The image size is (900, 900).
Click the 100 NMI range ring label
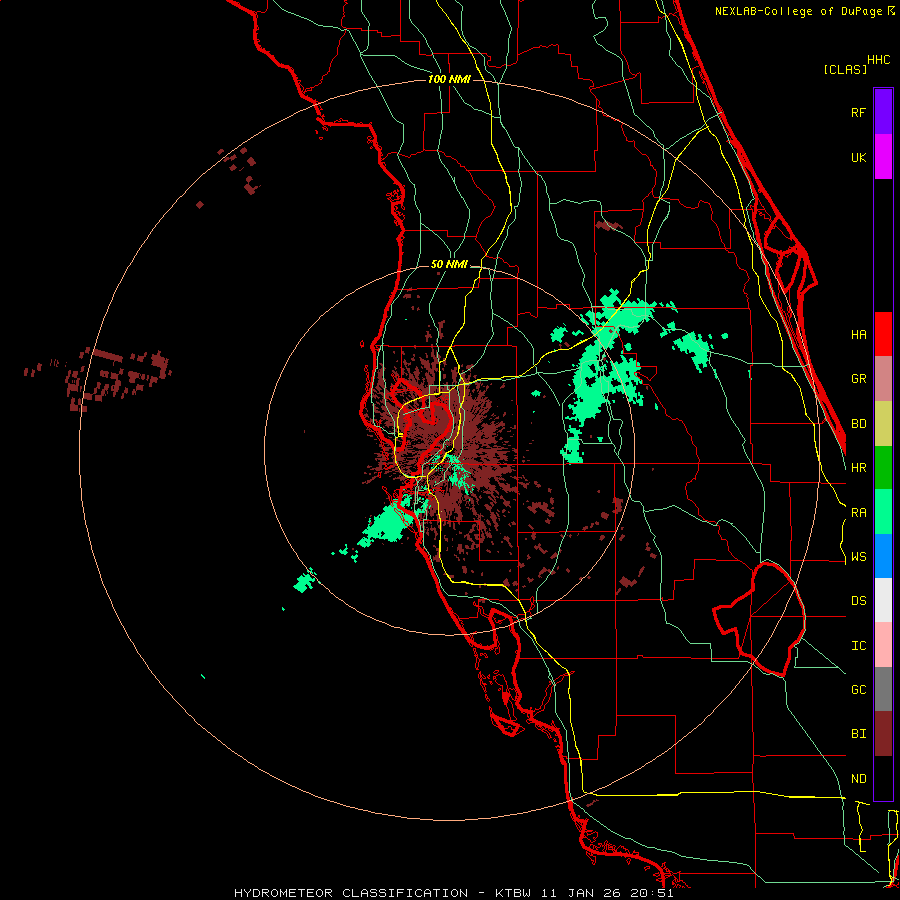(x=449, y=79)
